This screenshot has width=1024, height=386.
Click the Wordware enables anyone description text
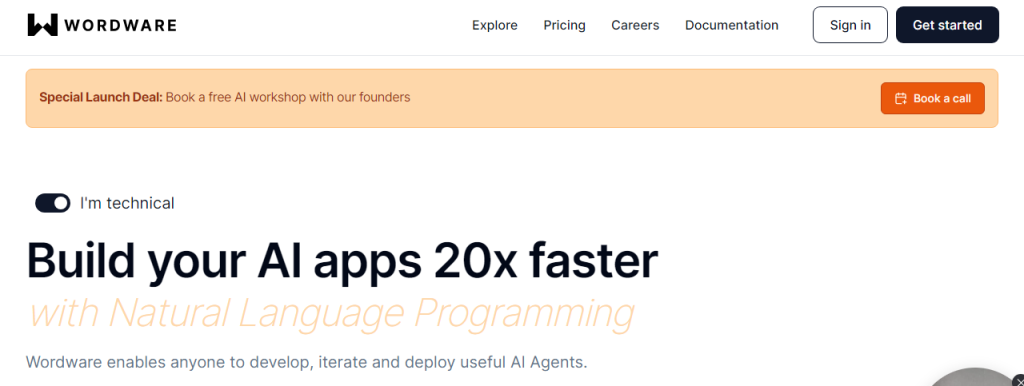coord(307,362)
